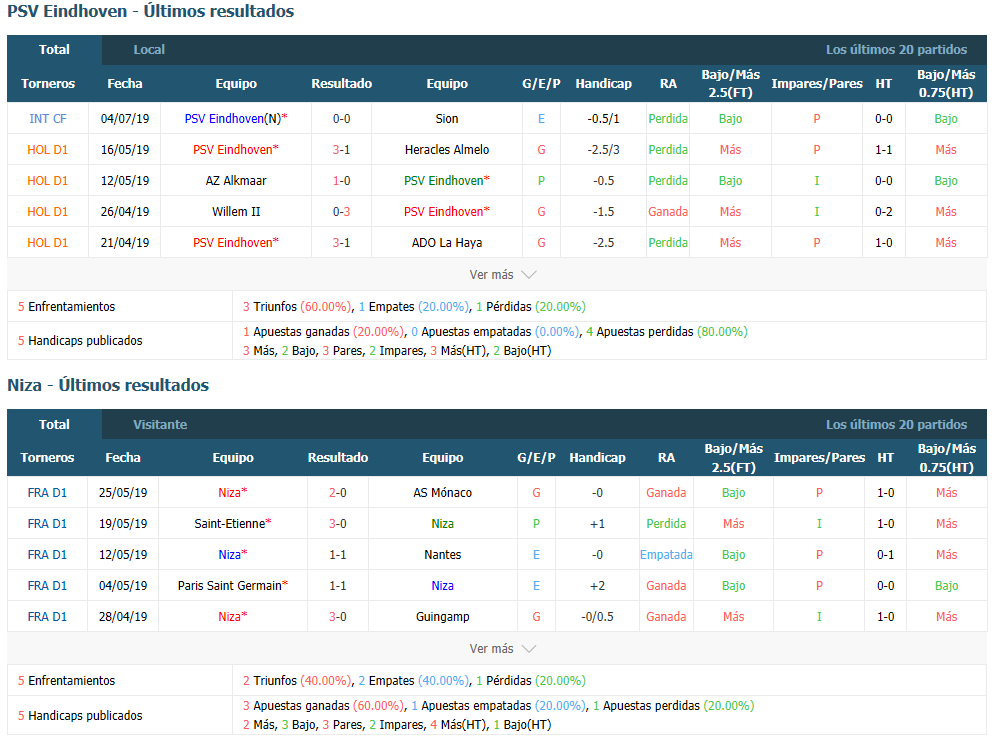Click the date 04/07/19
Image resolution: width=995 pixels, height=740 pixels.
125,119
